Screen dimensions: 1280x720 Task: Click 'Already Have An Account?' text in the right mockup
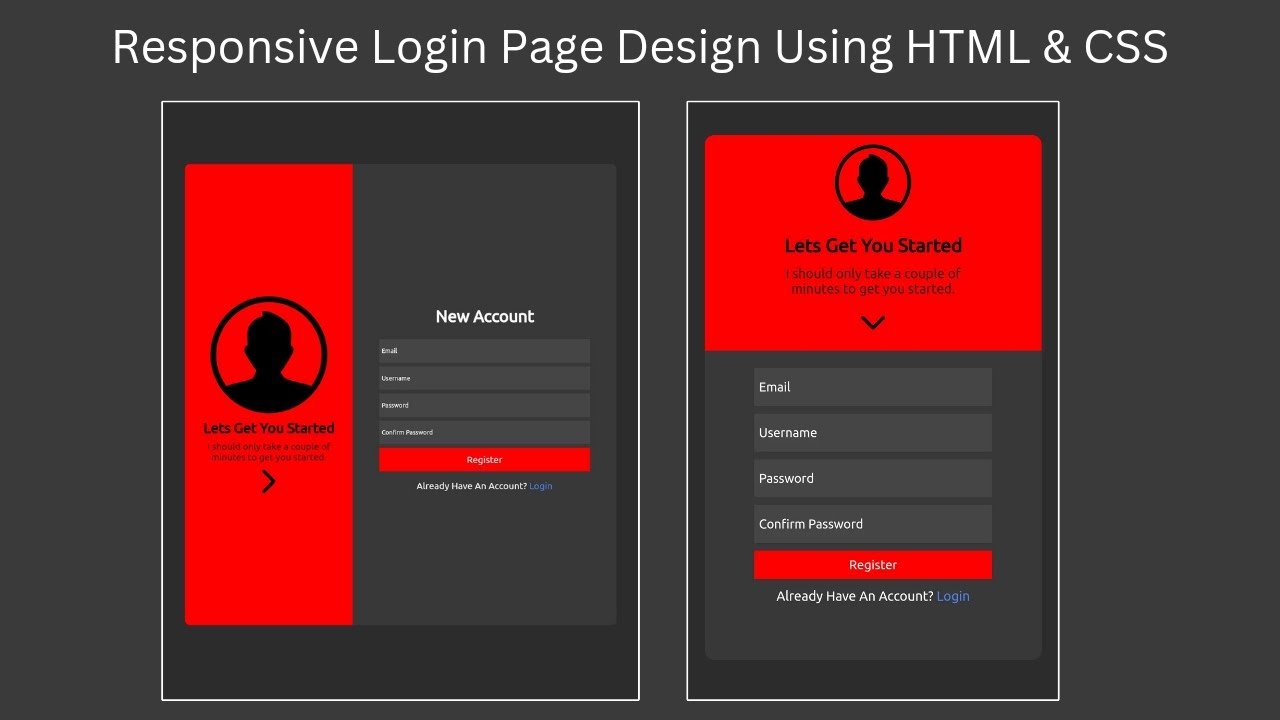[855, 596]
